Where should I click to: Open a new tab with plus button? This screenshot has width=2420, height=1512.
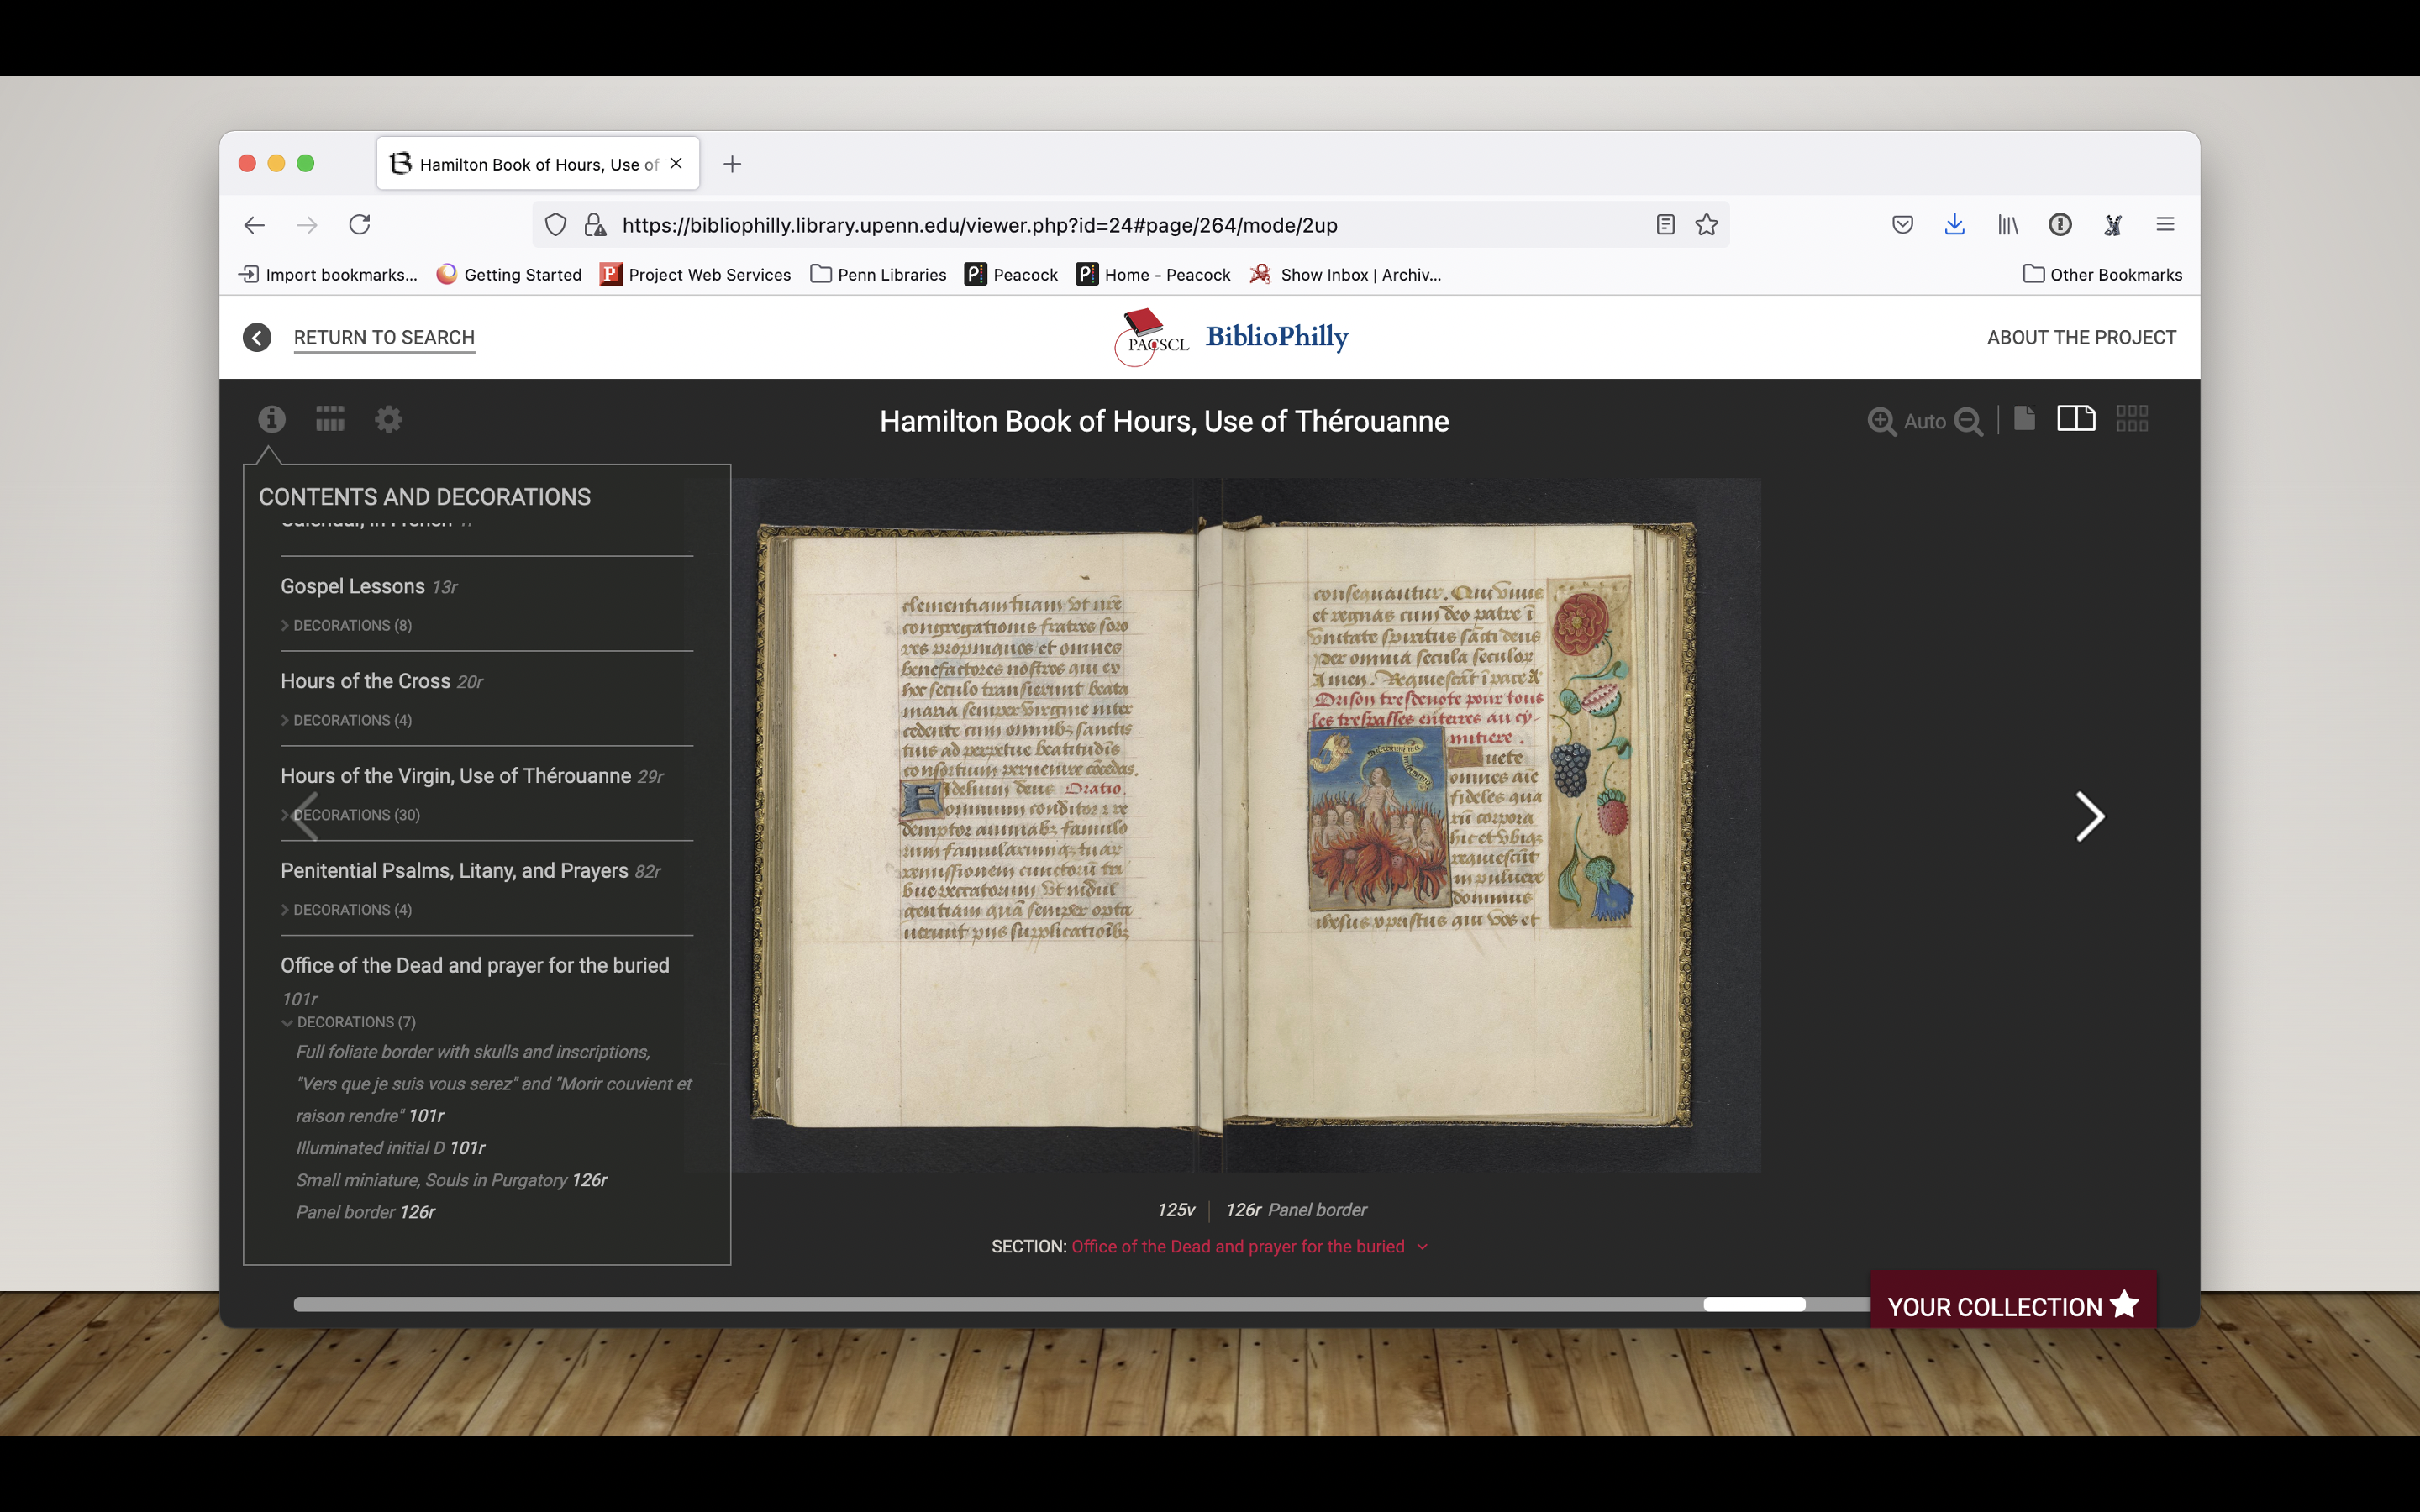[732, 164]
